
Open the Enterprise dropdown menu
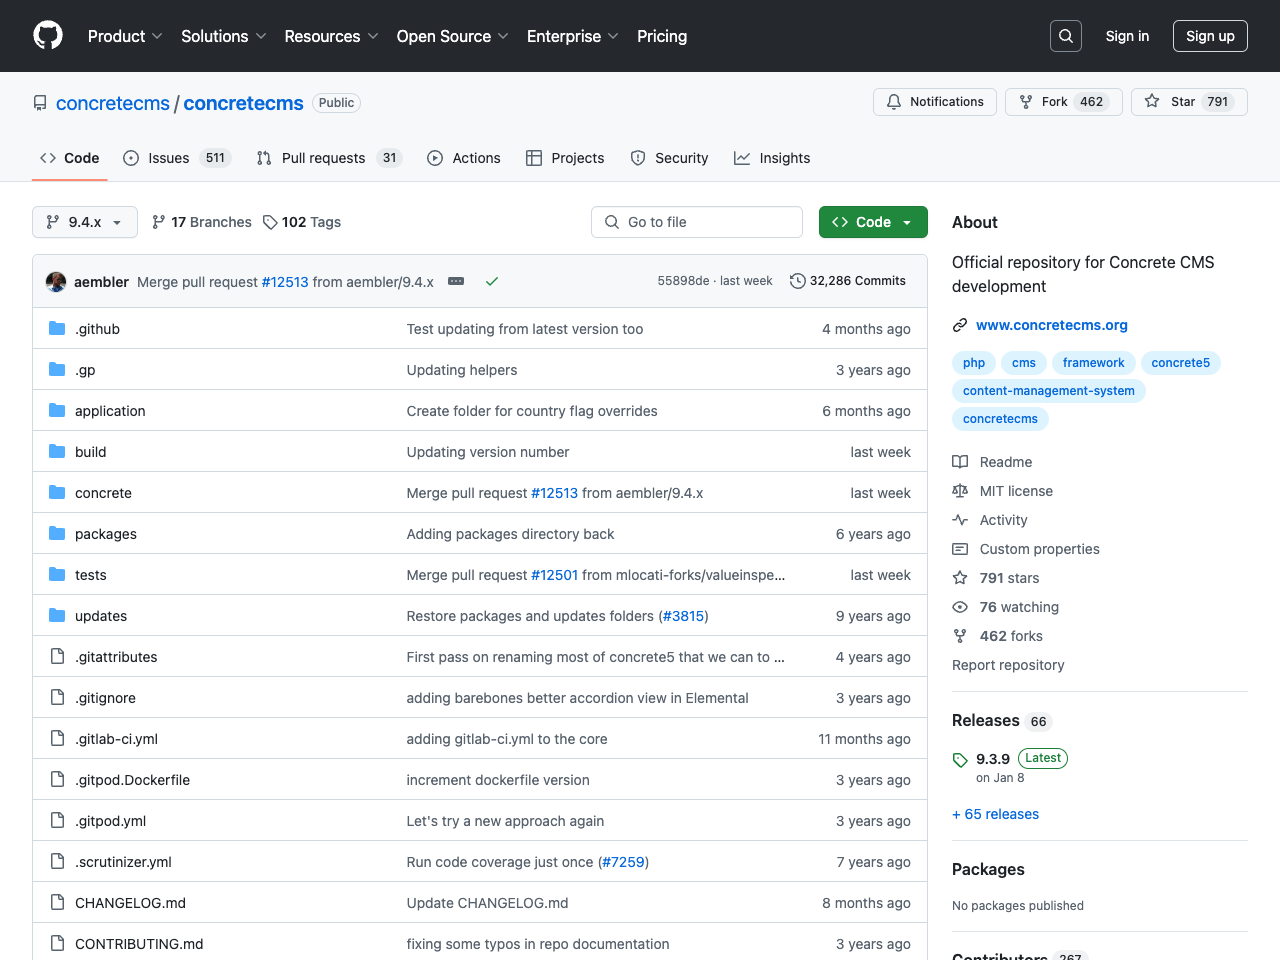click(573, 36)
